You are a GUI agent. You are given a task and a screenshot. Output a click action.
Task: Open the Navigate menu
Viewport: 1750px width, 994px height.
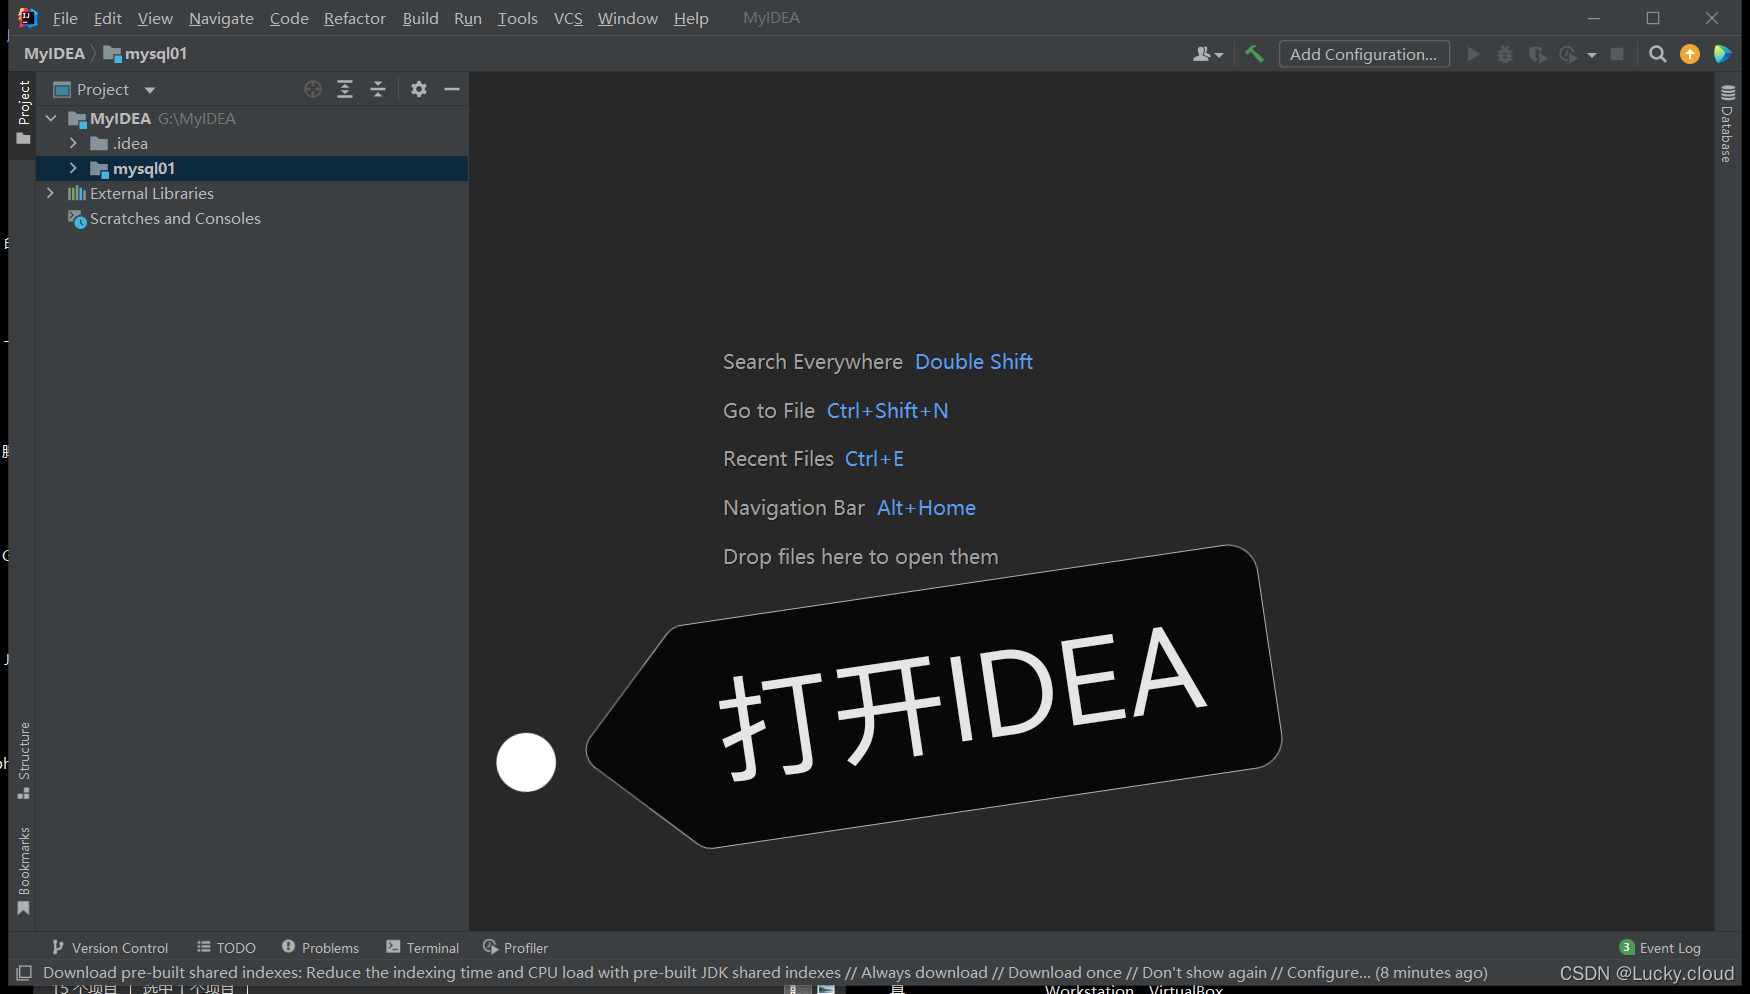(220, 18)
